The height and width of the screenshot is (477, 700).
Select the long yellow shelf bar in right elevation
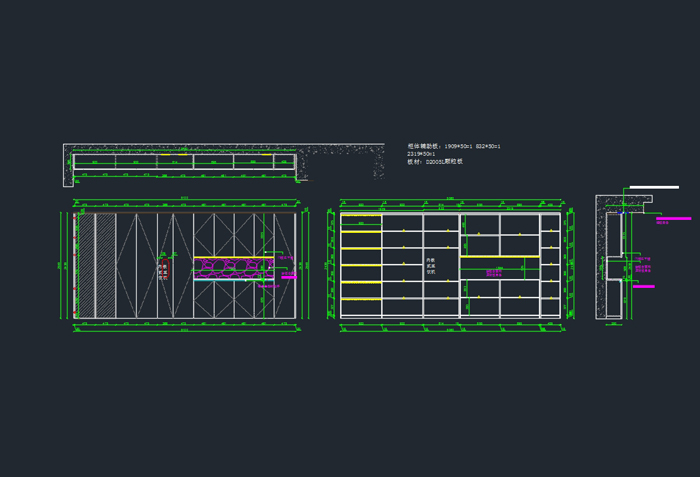click(x=500, y=256)
